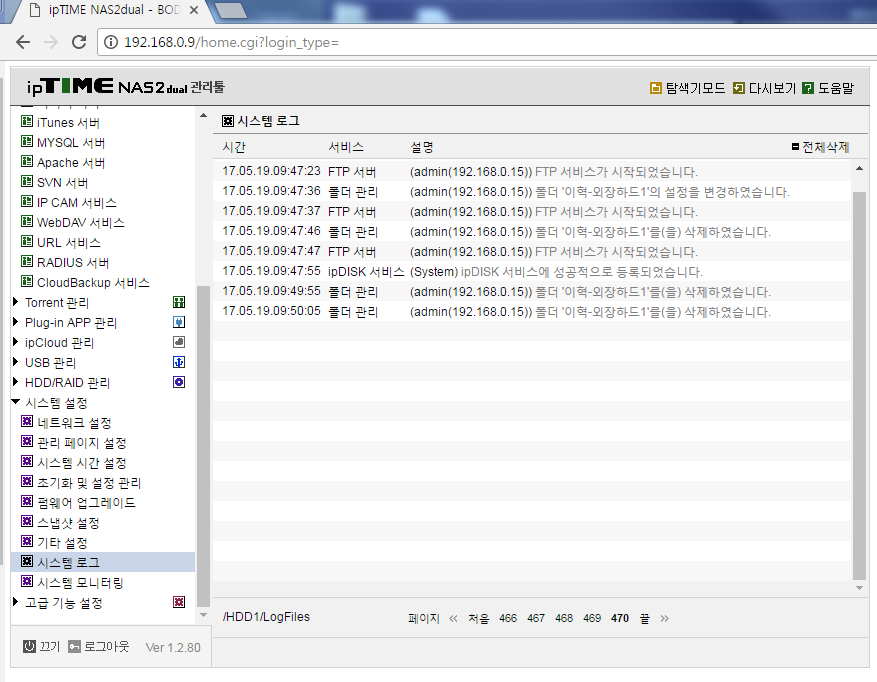Click the next pages » arrow

(x=664, y=619)
